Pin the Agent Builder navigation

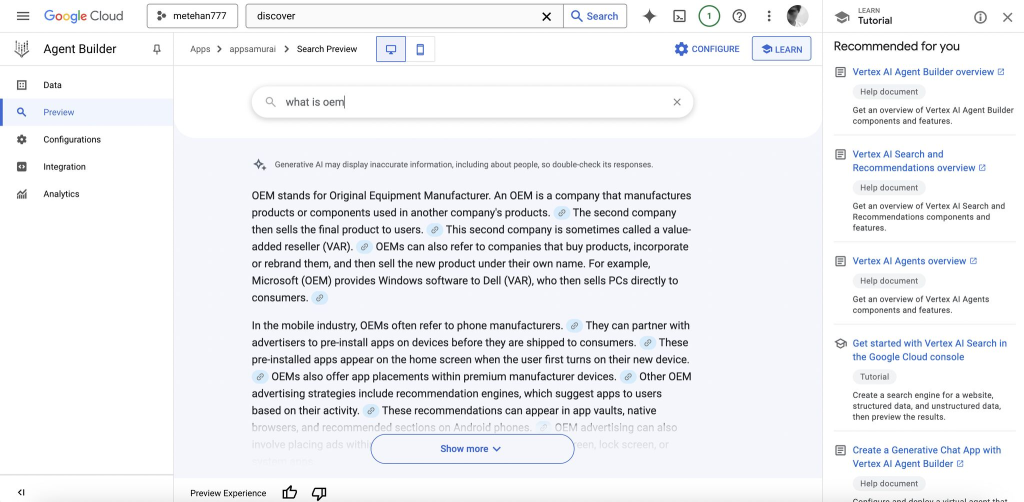tap(156, 49)
